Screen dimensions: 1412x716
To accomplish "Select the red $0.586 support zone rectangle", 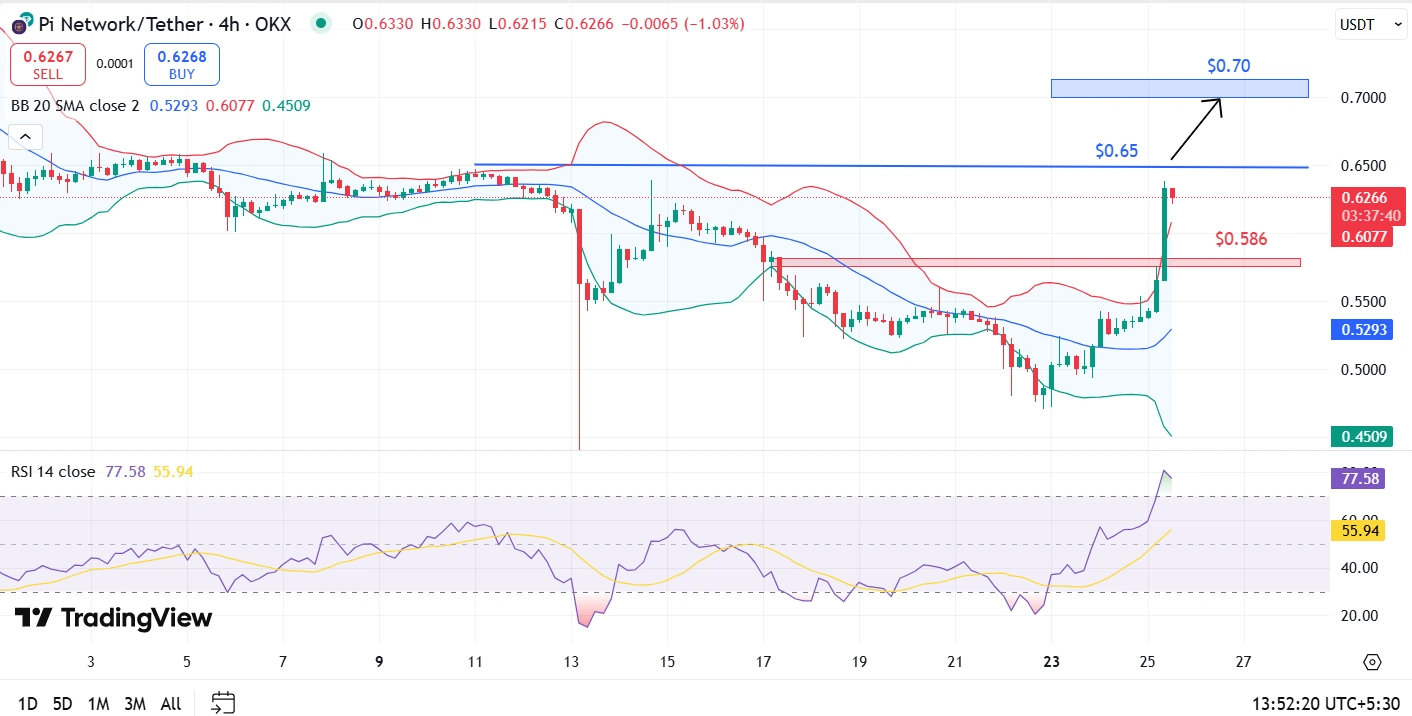I will click(1038, 262).
